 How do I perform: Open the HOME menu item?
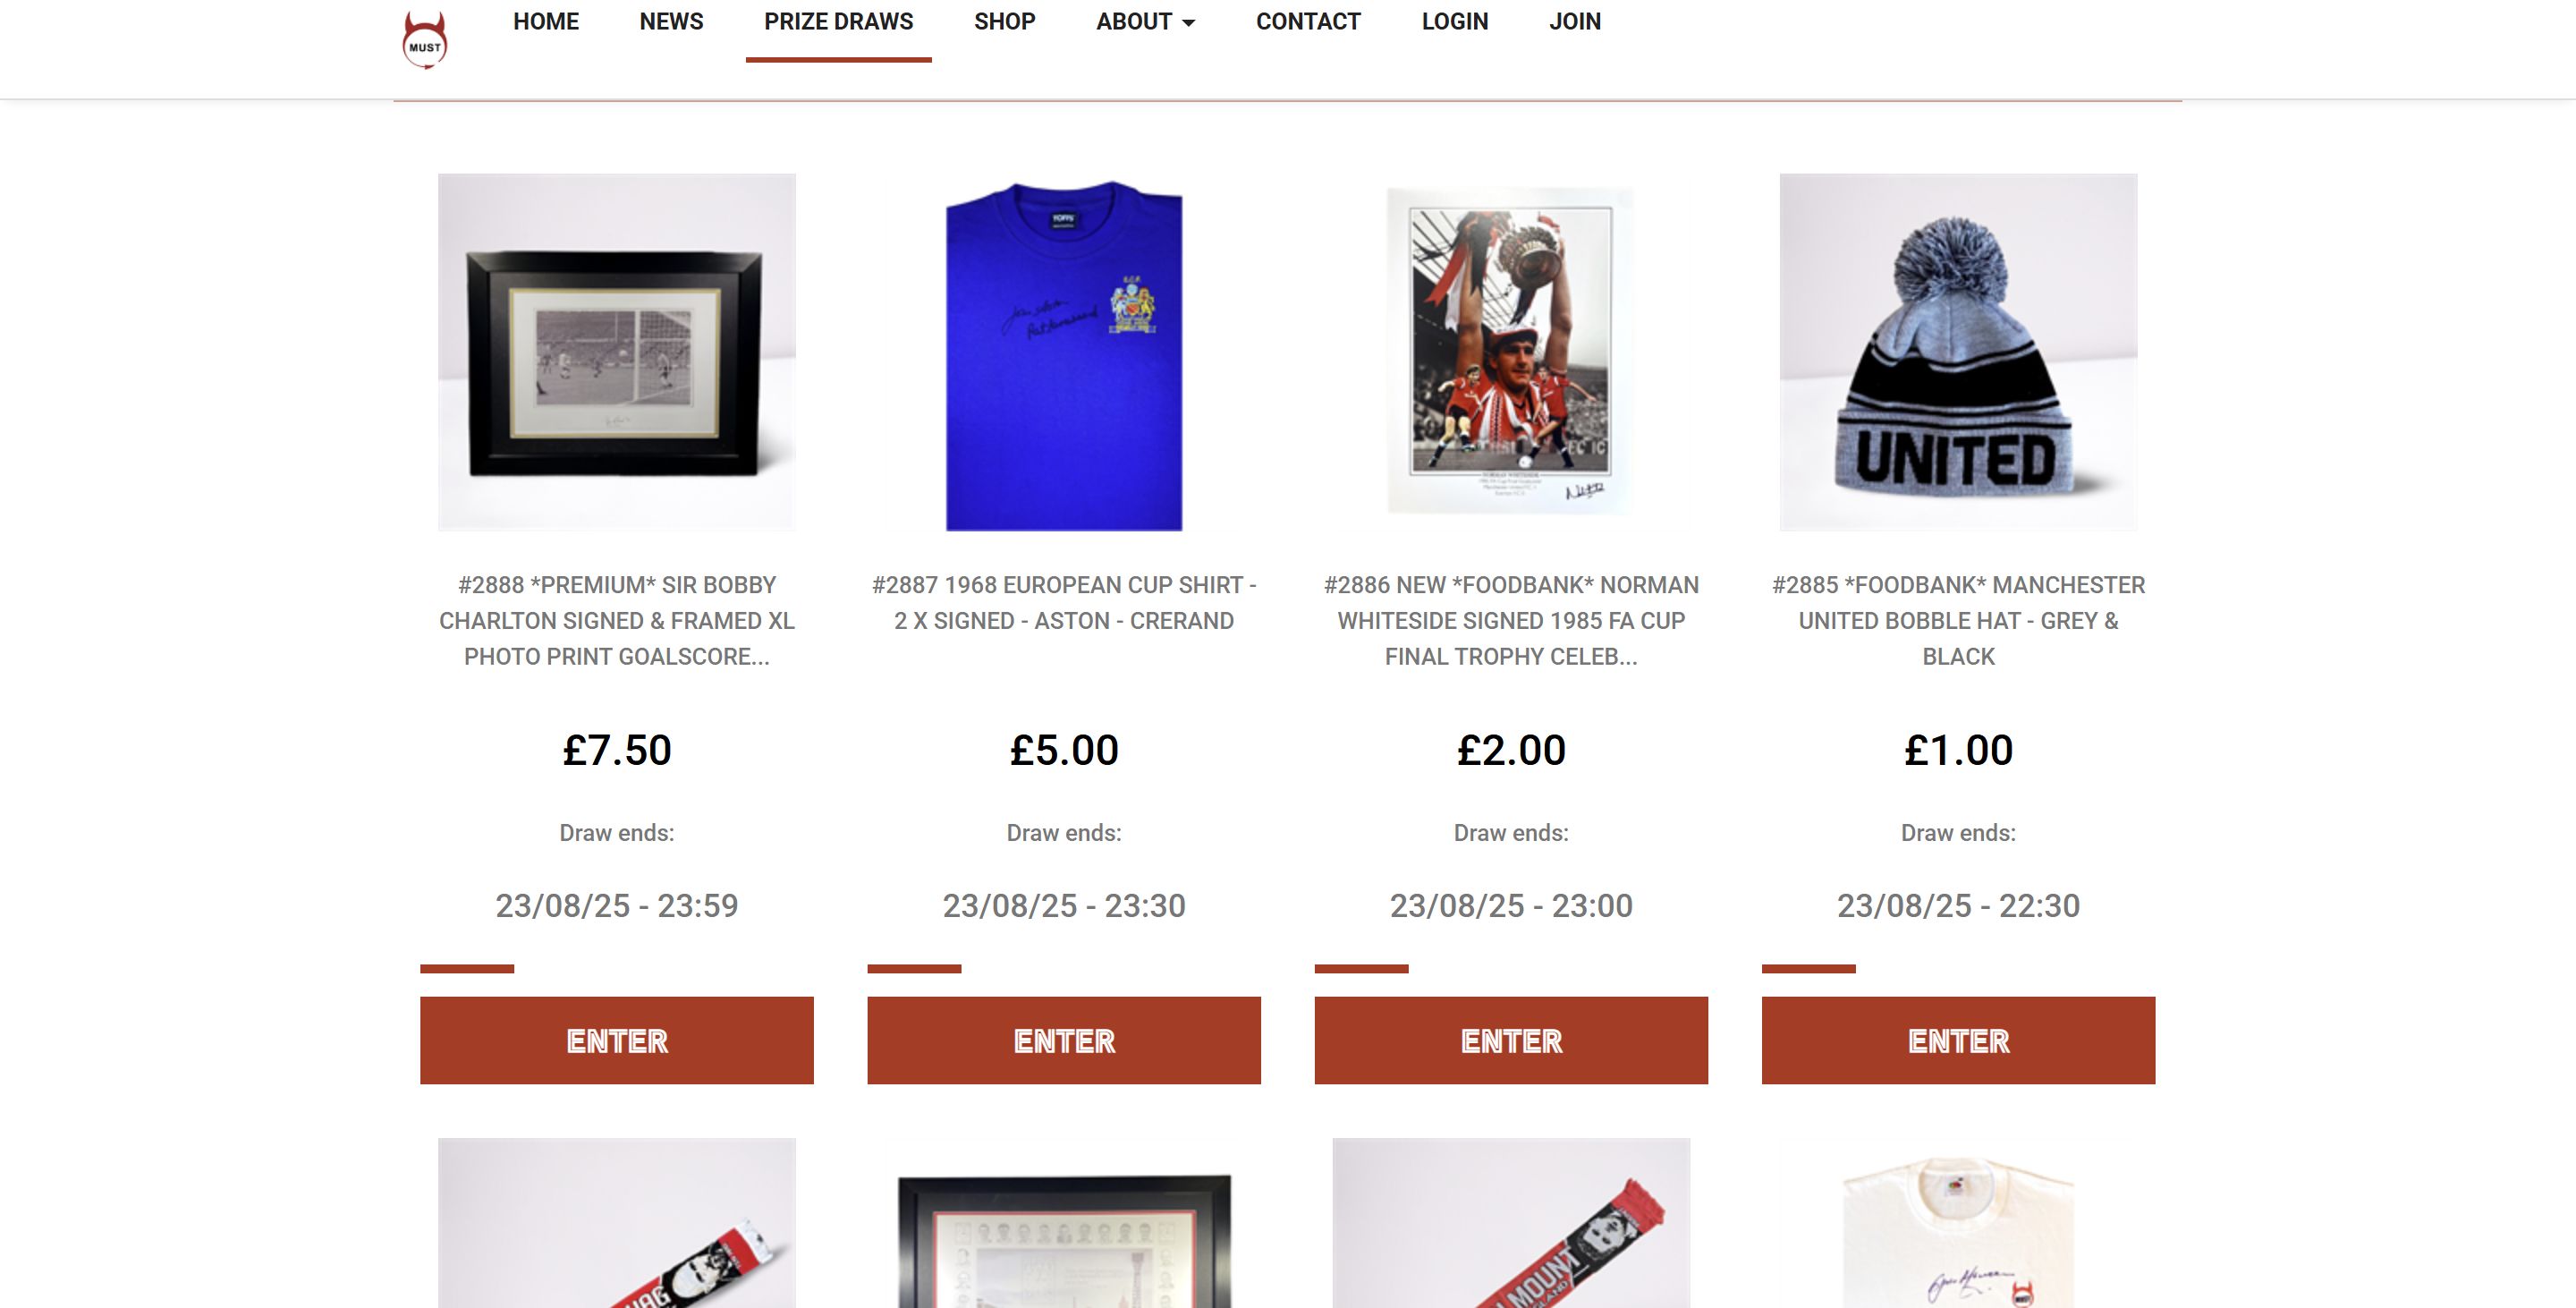(x=546, y=21)
